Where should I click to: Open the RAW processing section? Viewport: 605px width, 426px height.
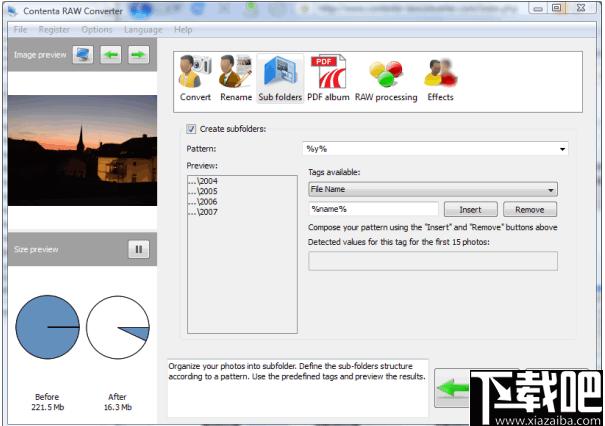point(386,79)
